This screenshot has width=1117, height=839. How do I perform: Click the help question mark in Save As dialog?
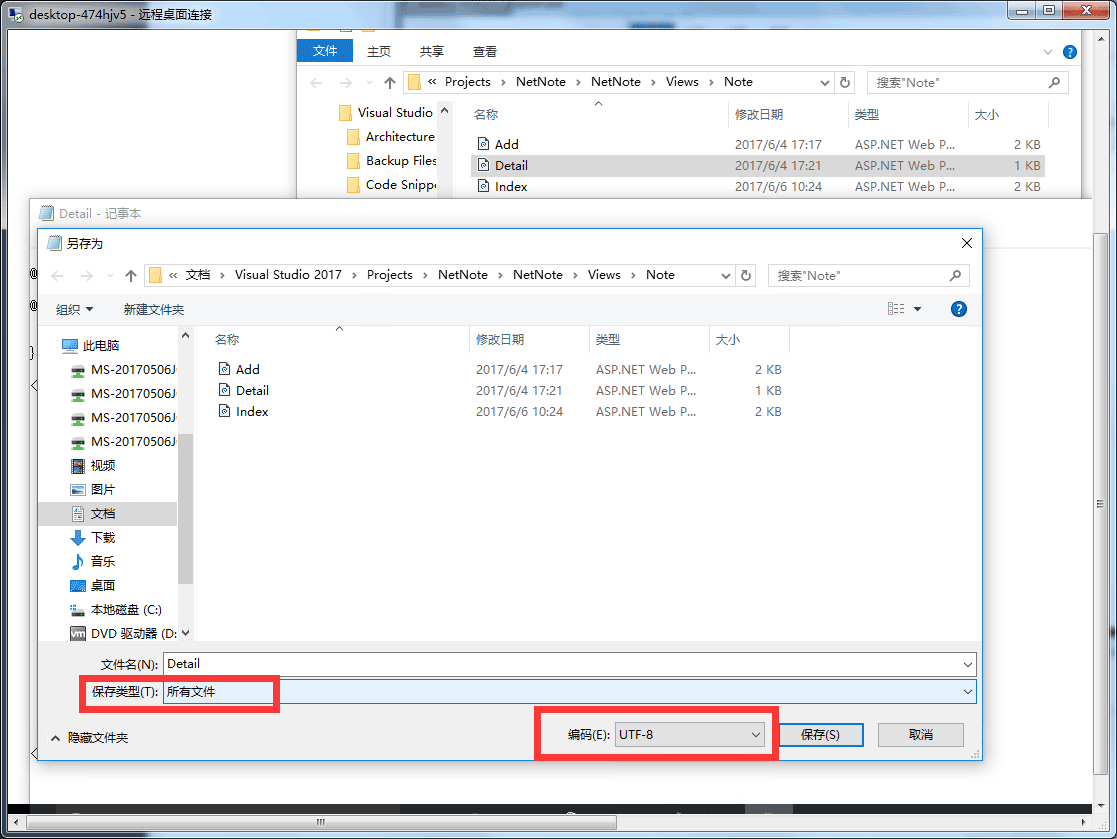[x=958, y=309]
